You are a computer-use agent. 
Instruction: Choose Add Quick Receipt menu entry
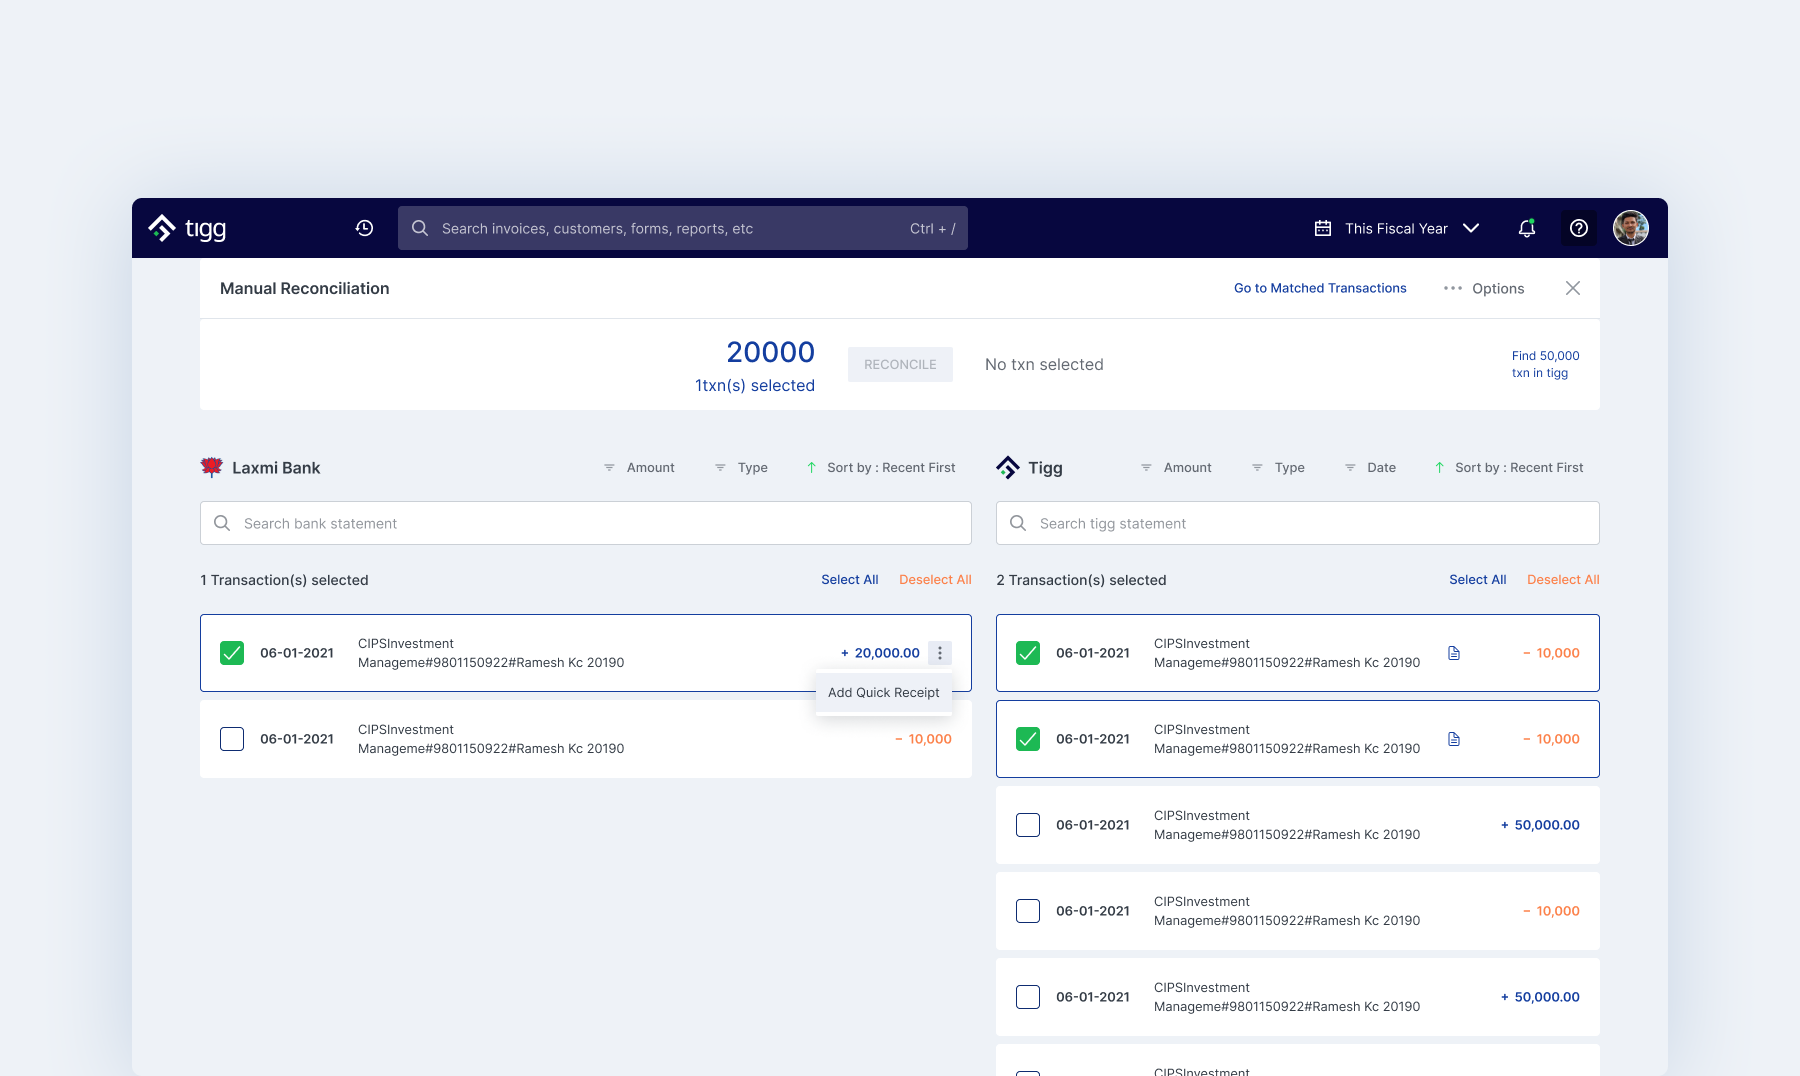(x=884, y=692)
